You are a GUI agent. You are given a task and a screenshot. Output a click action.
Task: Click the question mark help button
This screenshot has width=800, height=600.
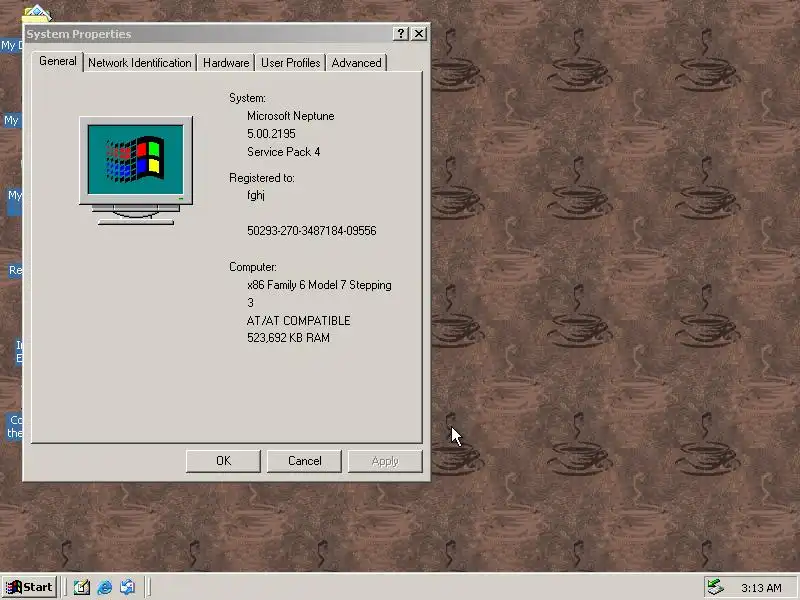tap(401, 34)
